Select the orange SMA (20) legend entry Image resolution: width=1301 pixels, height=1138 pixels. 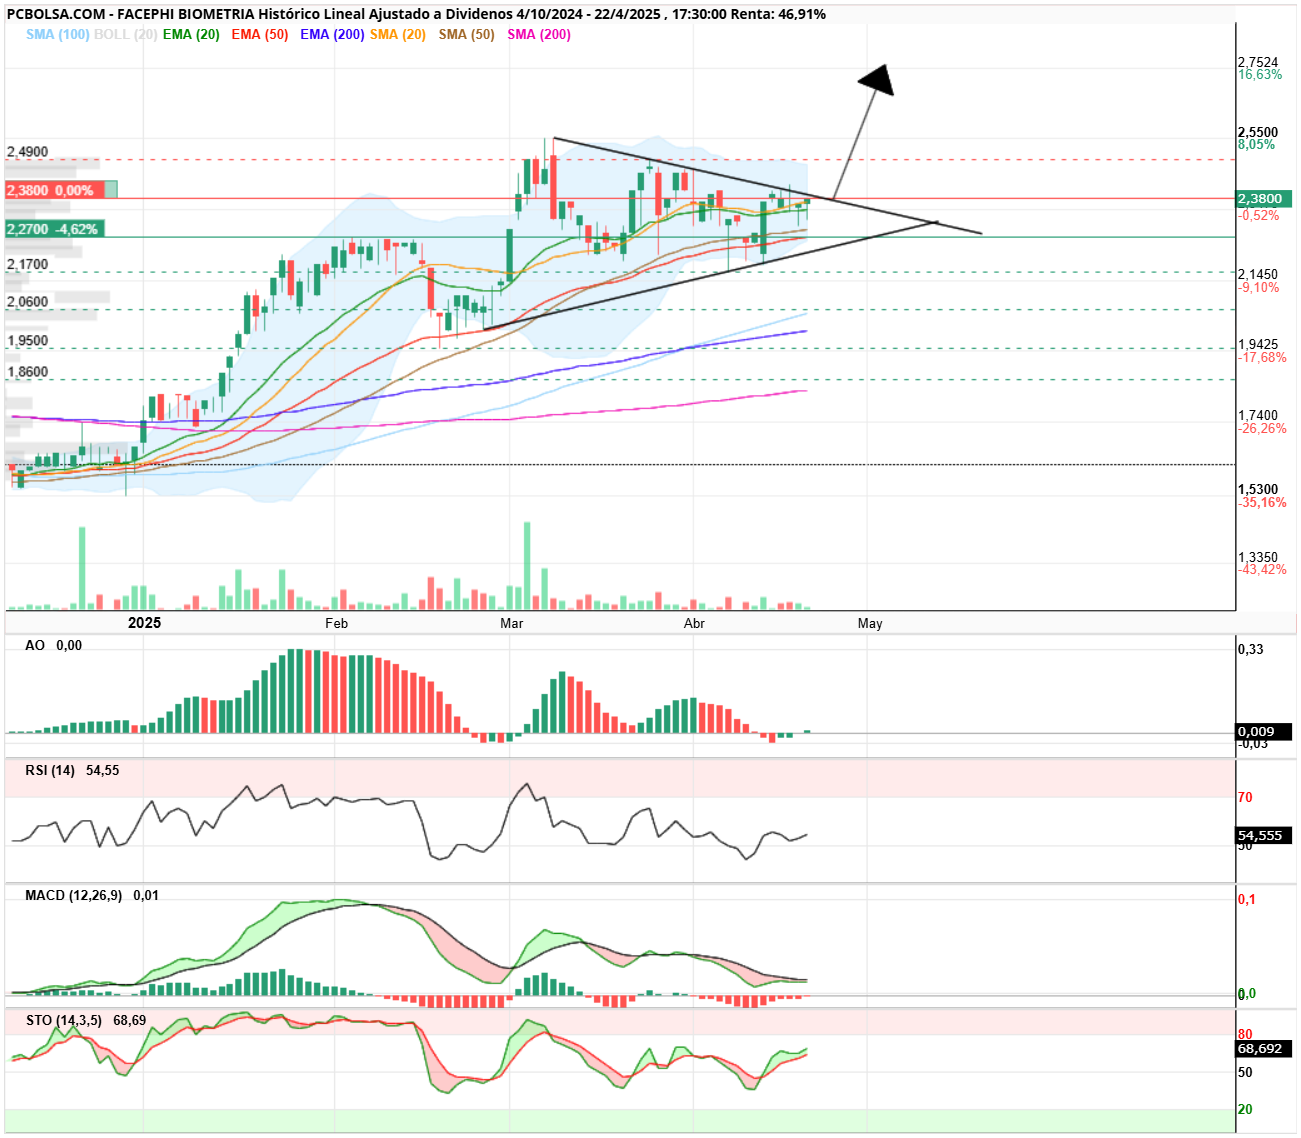(398, 34)
